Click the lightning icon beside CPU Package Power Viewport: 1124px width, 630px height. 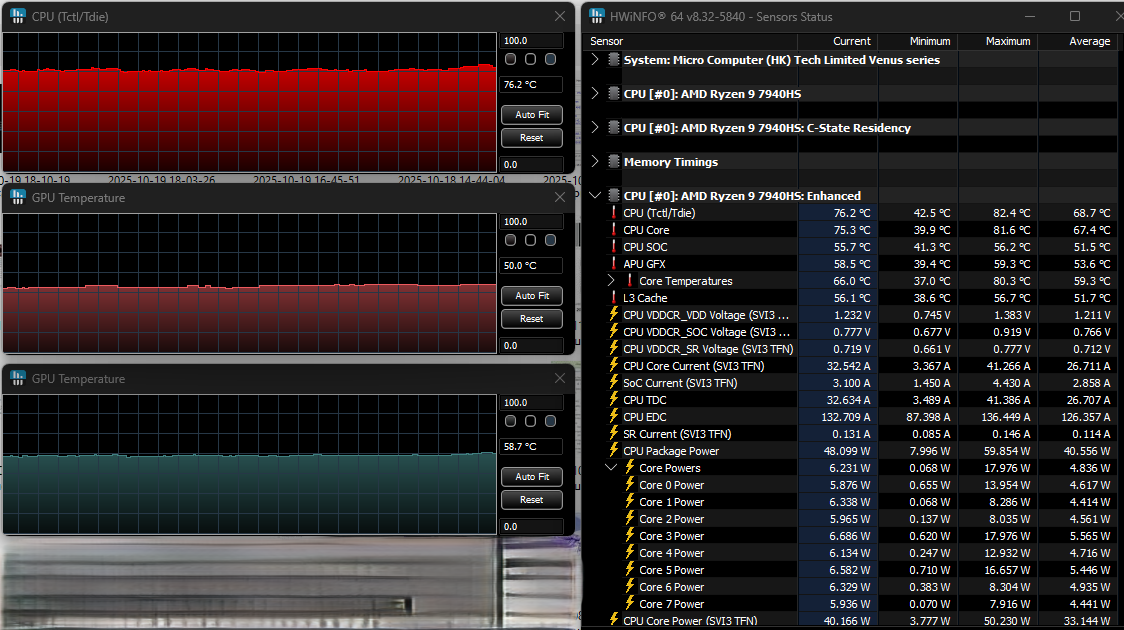(614, 451)
